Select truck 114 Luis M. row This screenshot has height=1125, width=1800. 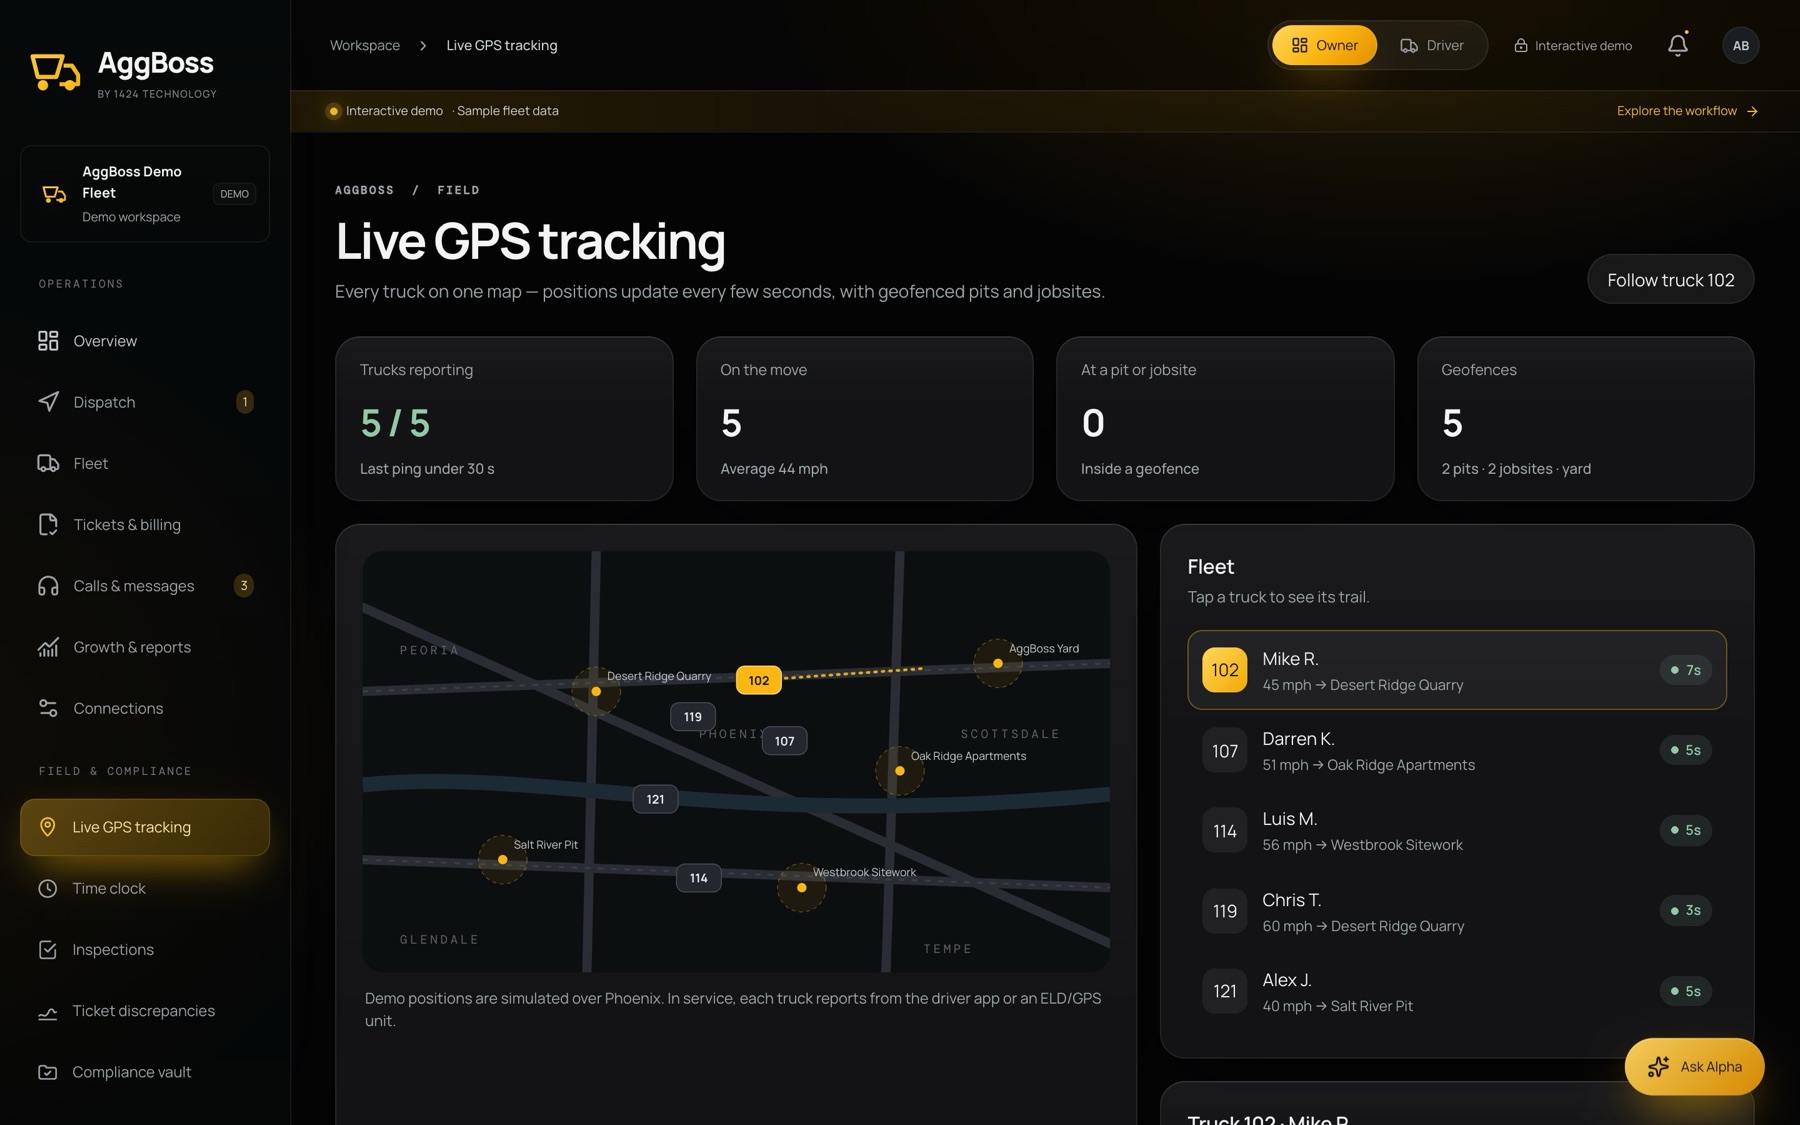[x=1456, y=831]
